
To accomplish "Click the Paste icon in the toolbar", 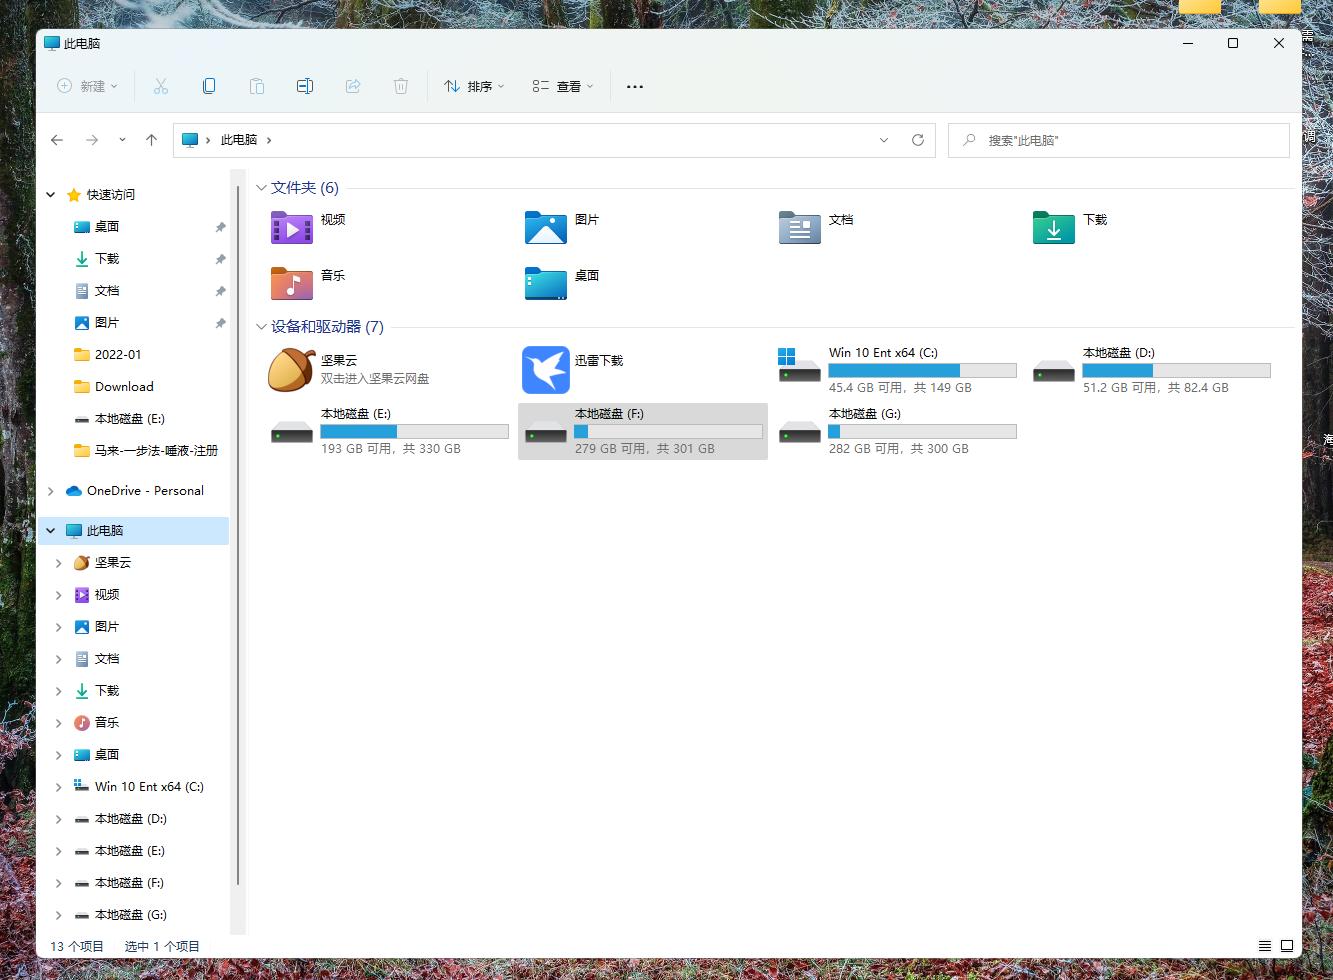I will click(257, 86).
